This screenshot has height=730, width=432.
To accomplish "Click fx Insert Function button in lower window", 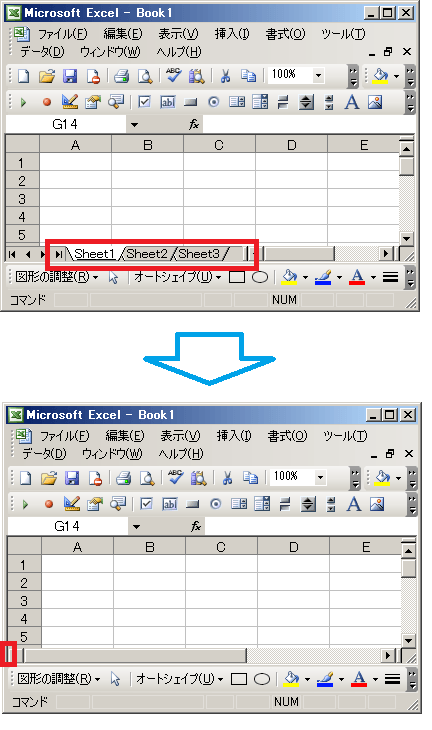I will pyautogui.click(x=196, y=526).
